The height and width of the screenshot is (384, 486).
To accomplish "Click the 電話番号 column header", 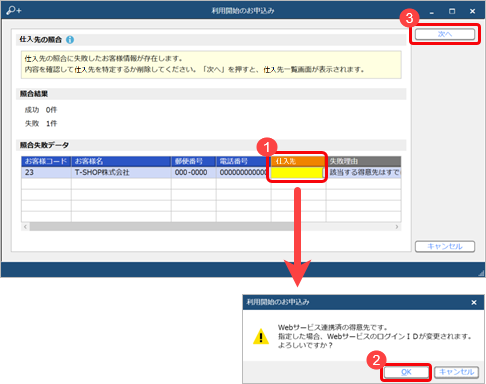I will click(x=243, y=161).
